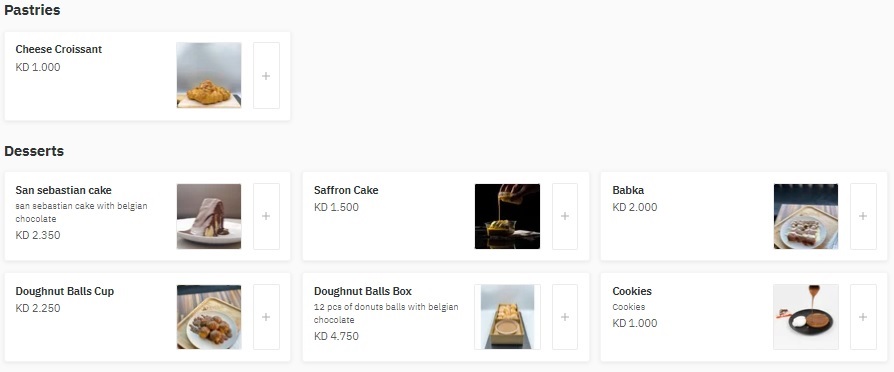894x372 pixels.
Task: Open the Cheese Croissant photo
Action: tap(209, 75)
